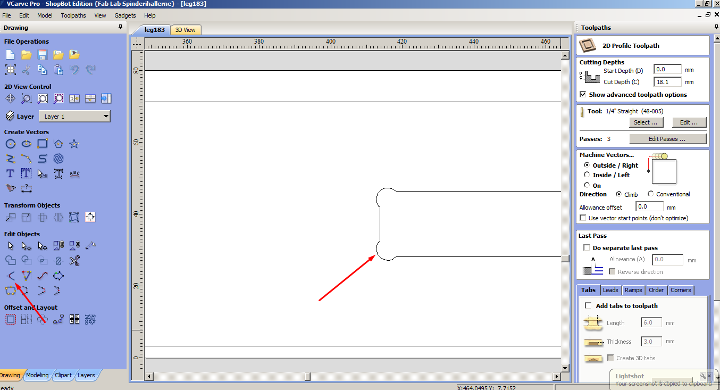Select the On machine vectors option
Screen dimensions: 720x390
coord(587,185)
